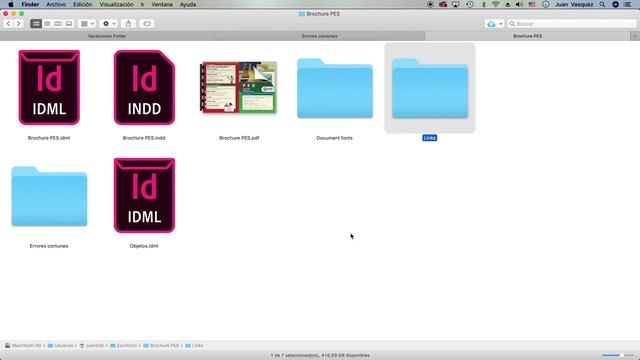Screen dimensions: 640x360
Task: Open the Juan Vasquez user menu
Action: [x=574, y=4]
